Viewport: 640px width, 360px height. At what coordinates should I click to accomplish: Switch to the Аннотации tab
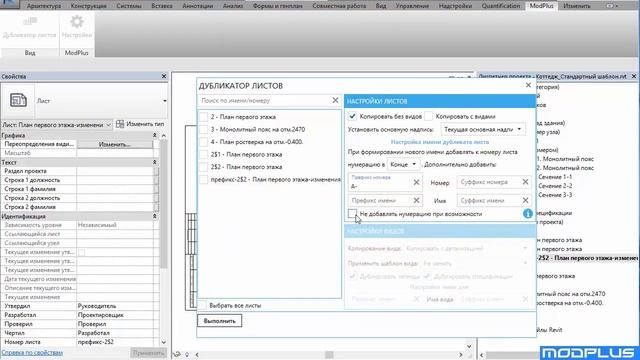point(198,6)
